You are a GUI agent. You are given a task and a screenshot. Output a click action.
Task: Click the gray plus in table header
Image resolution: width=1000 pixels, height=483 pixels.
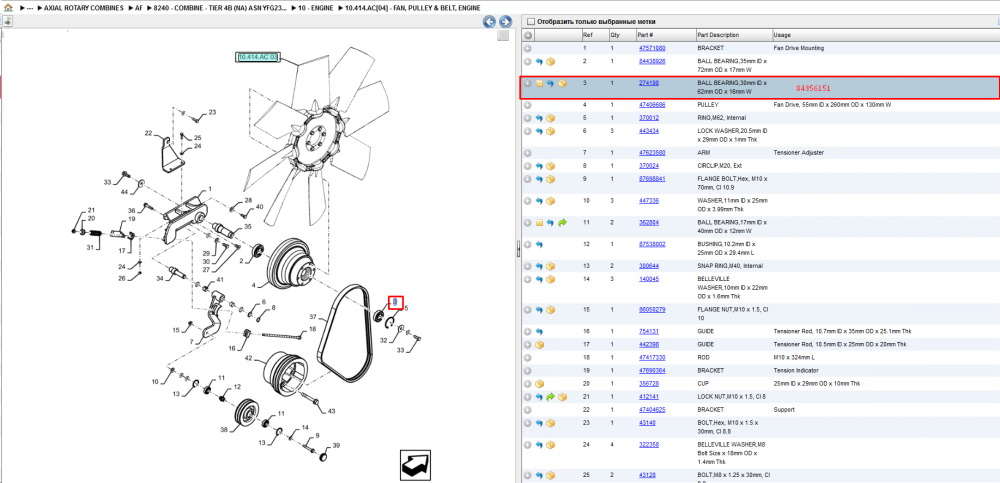528,35
